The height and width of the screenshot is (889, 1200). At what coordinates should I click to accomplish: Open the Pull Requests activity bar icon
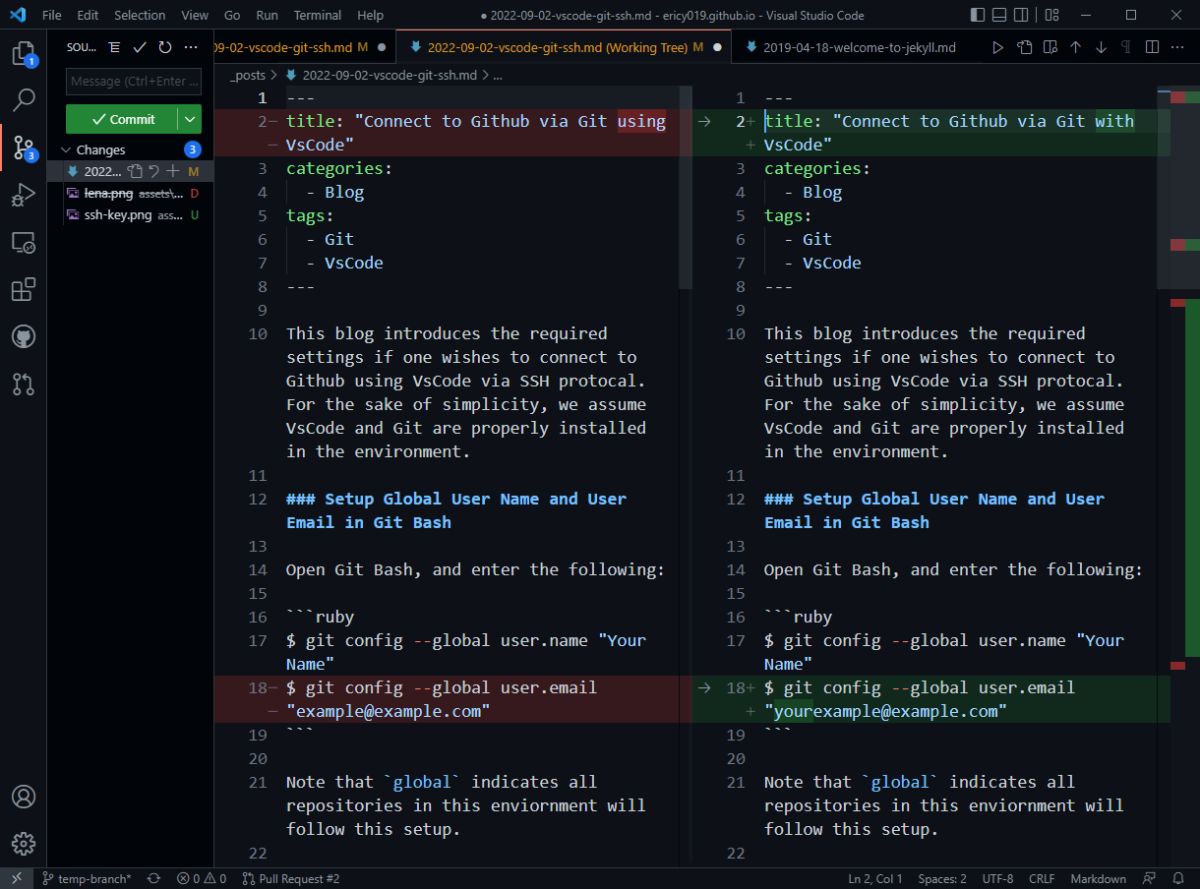23,384
